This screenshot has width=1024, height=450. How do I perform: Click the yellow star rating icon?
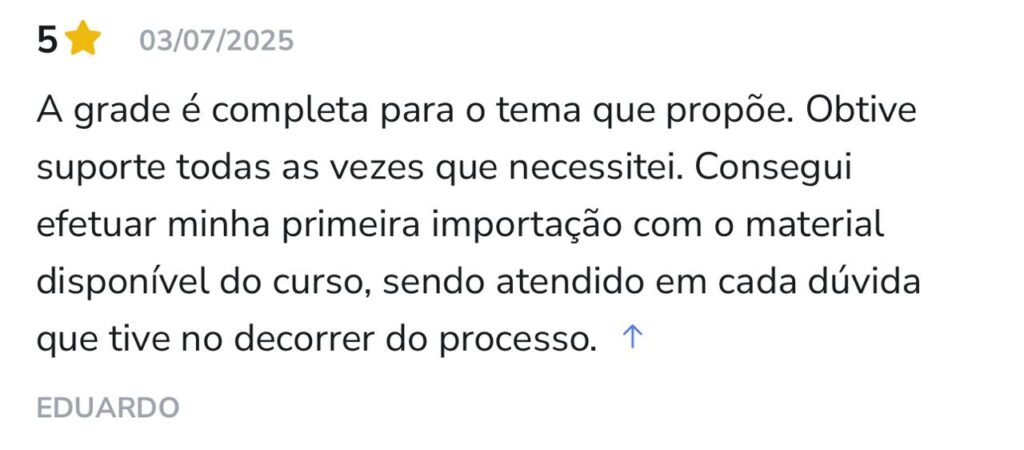(x=85, y=40)
